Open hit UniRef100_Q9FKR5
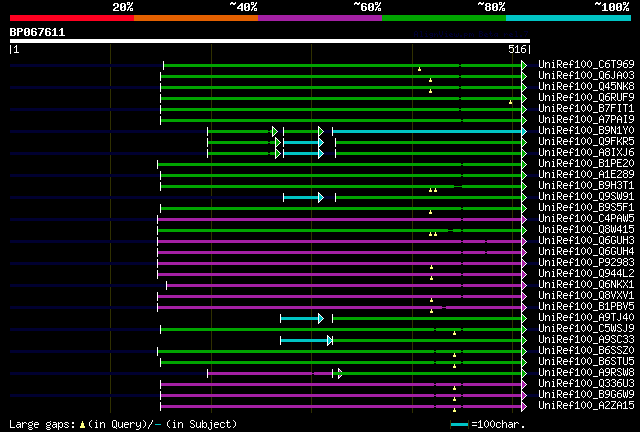This screenshot has width=640, height=432. coord(586,141)
